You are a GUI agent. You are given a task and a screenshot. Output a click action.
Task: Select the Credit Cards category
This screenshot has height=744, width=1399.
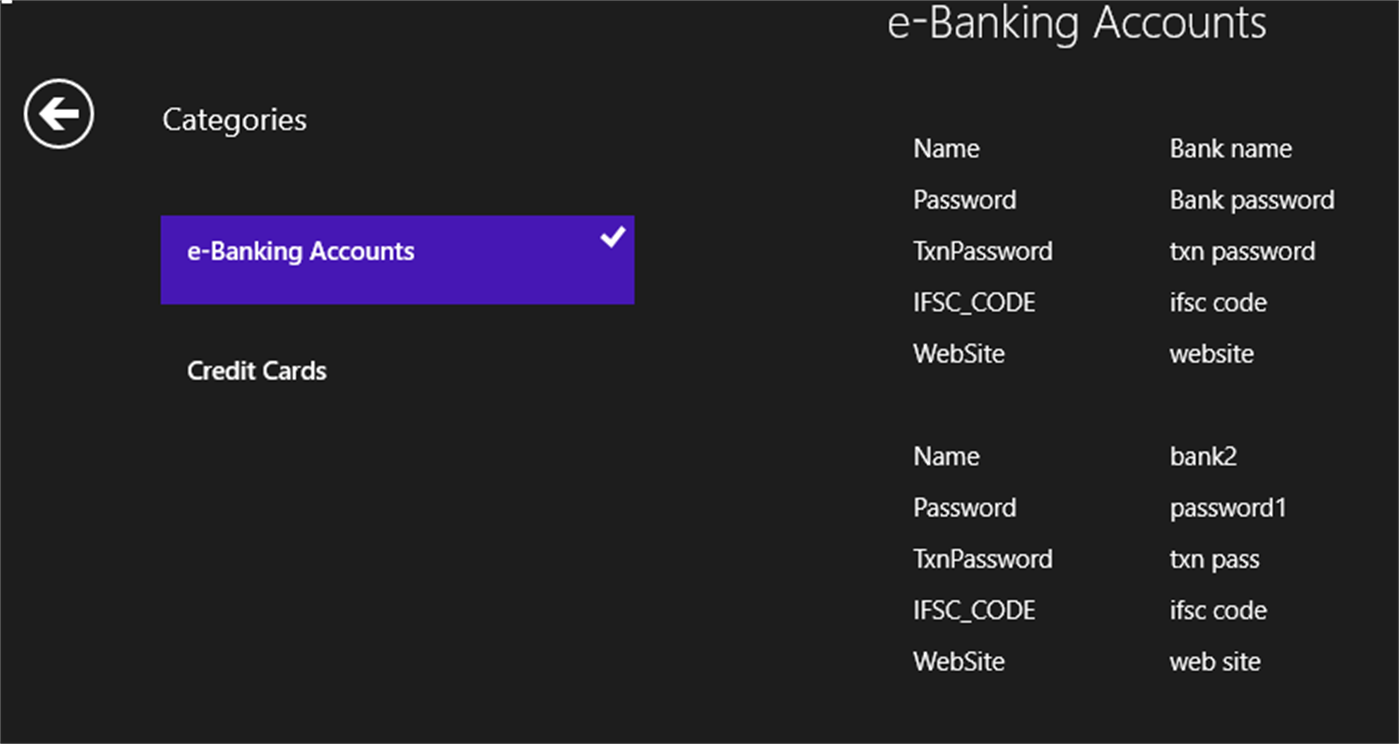click(x=256, y=370)
